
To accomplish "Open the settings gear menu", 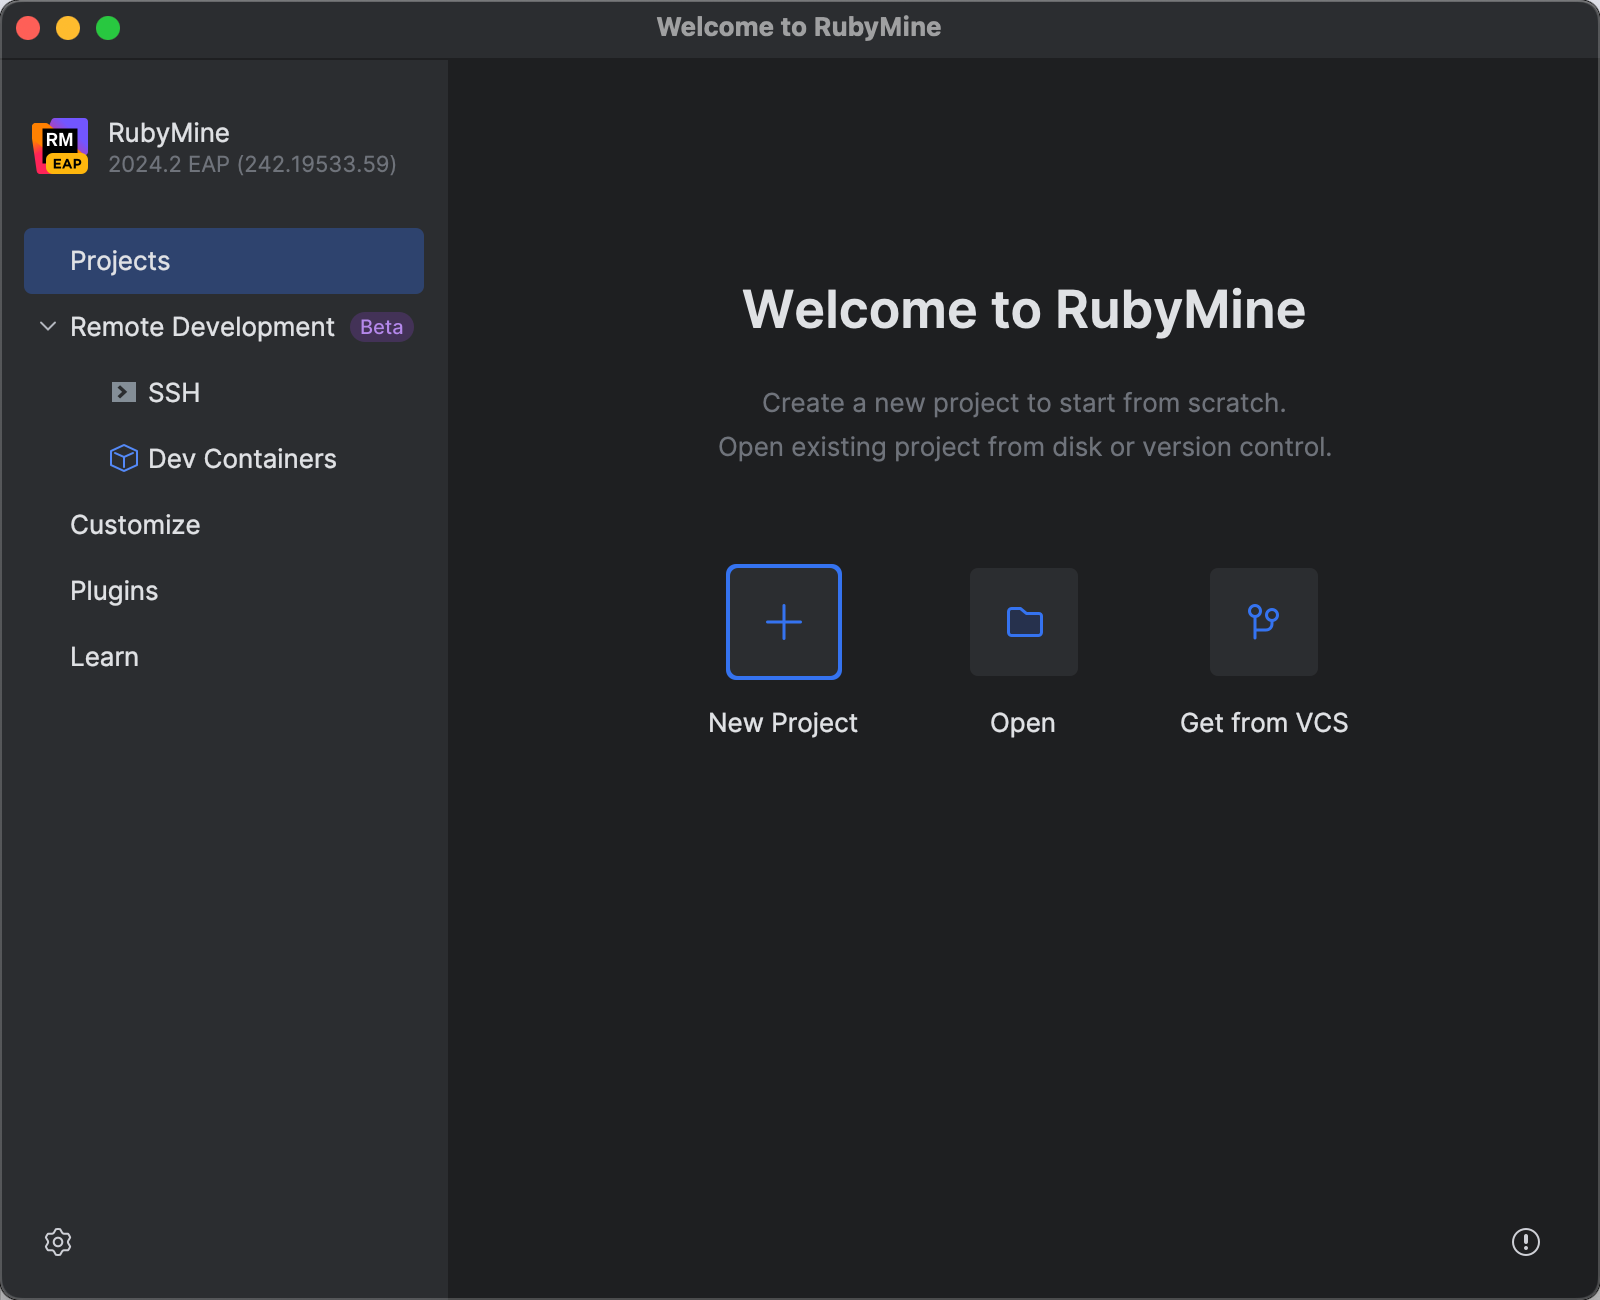I will point(58,1242).
